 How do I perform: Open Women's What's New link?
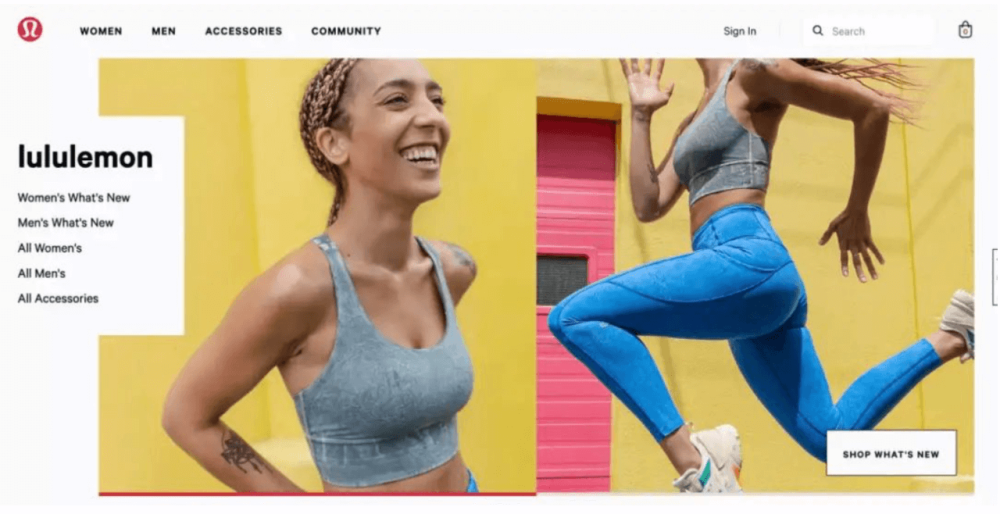(x=74, y=198)
